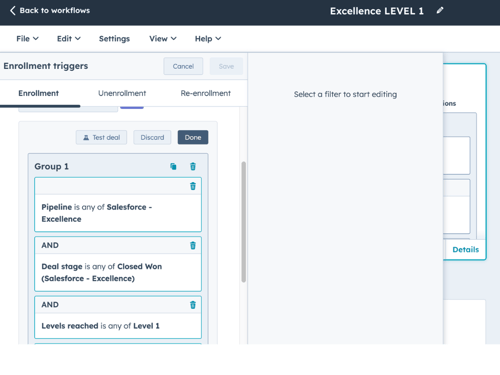Clone Group 1 with the copy icon
The width and height of the screenshot is (500, 375).
[x=173, y=166]
